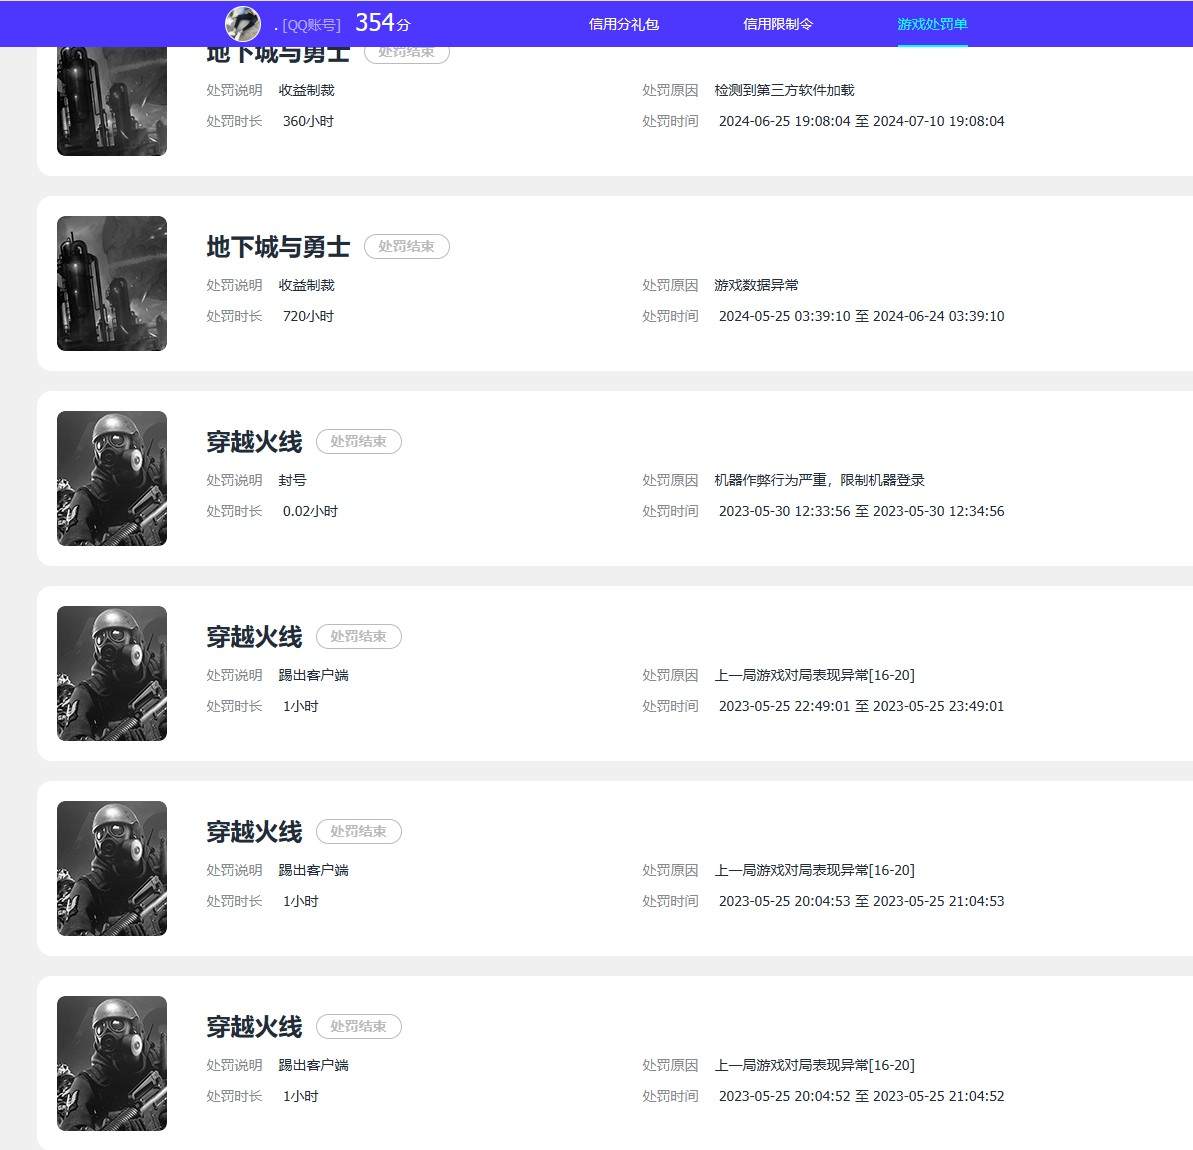
Task: Click the 穿越火线 title of the 封号 record
Action: (254, 441)
